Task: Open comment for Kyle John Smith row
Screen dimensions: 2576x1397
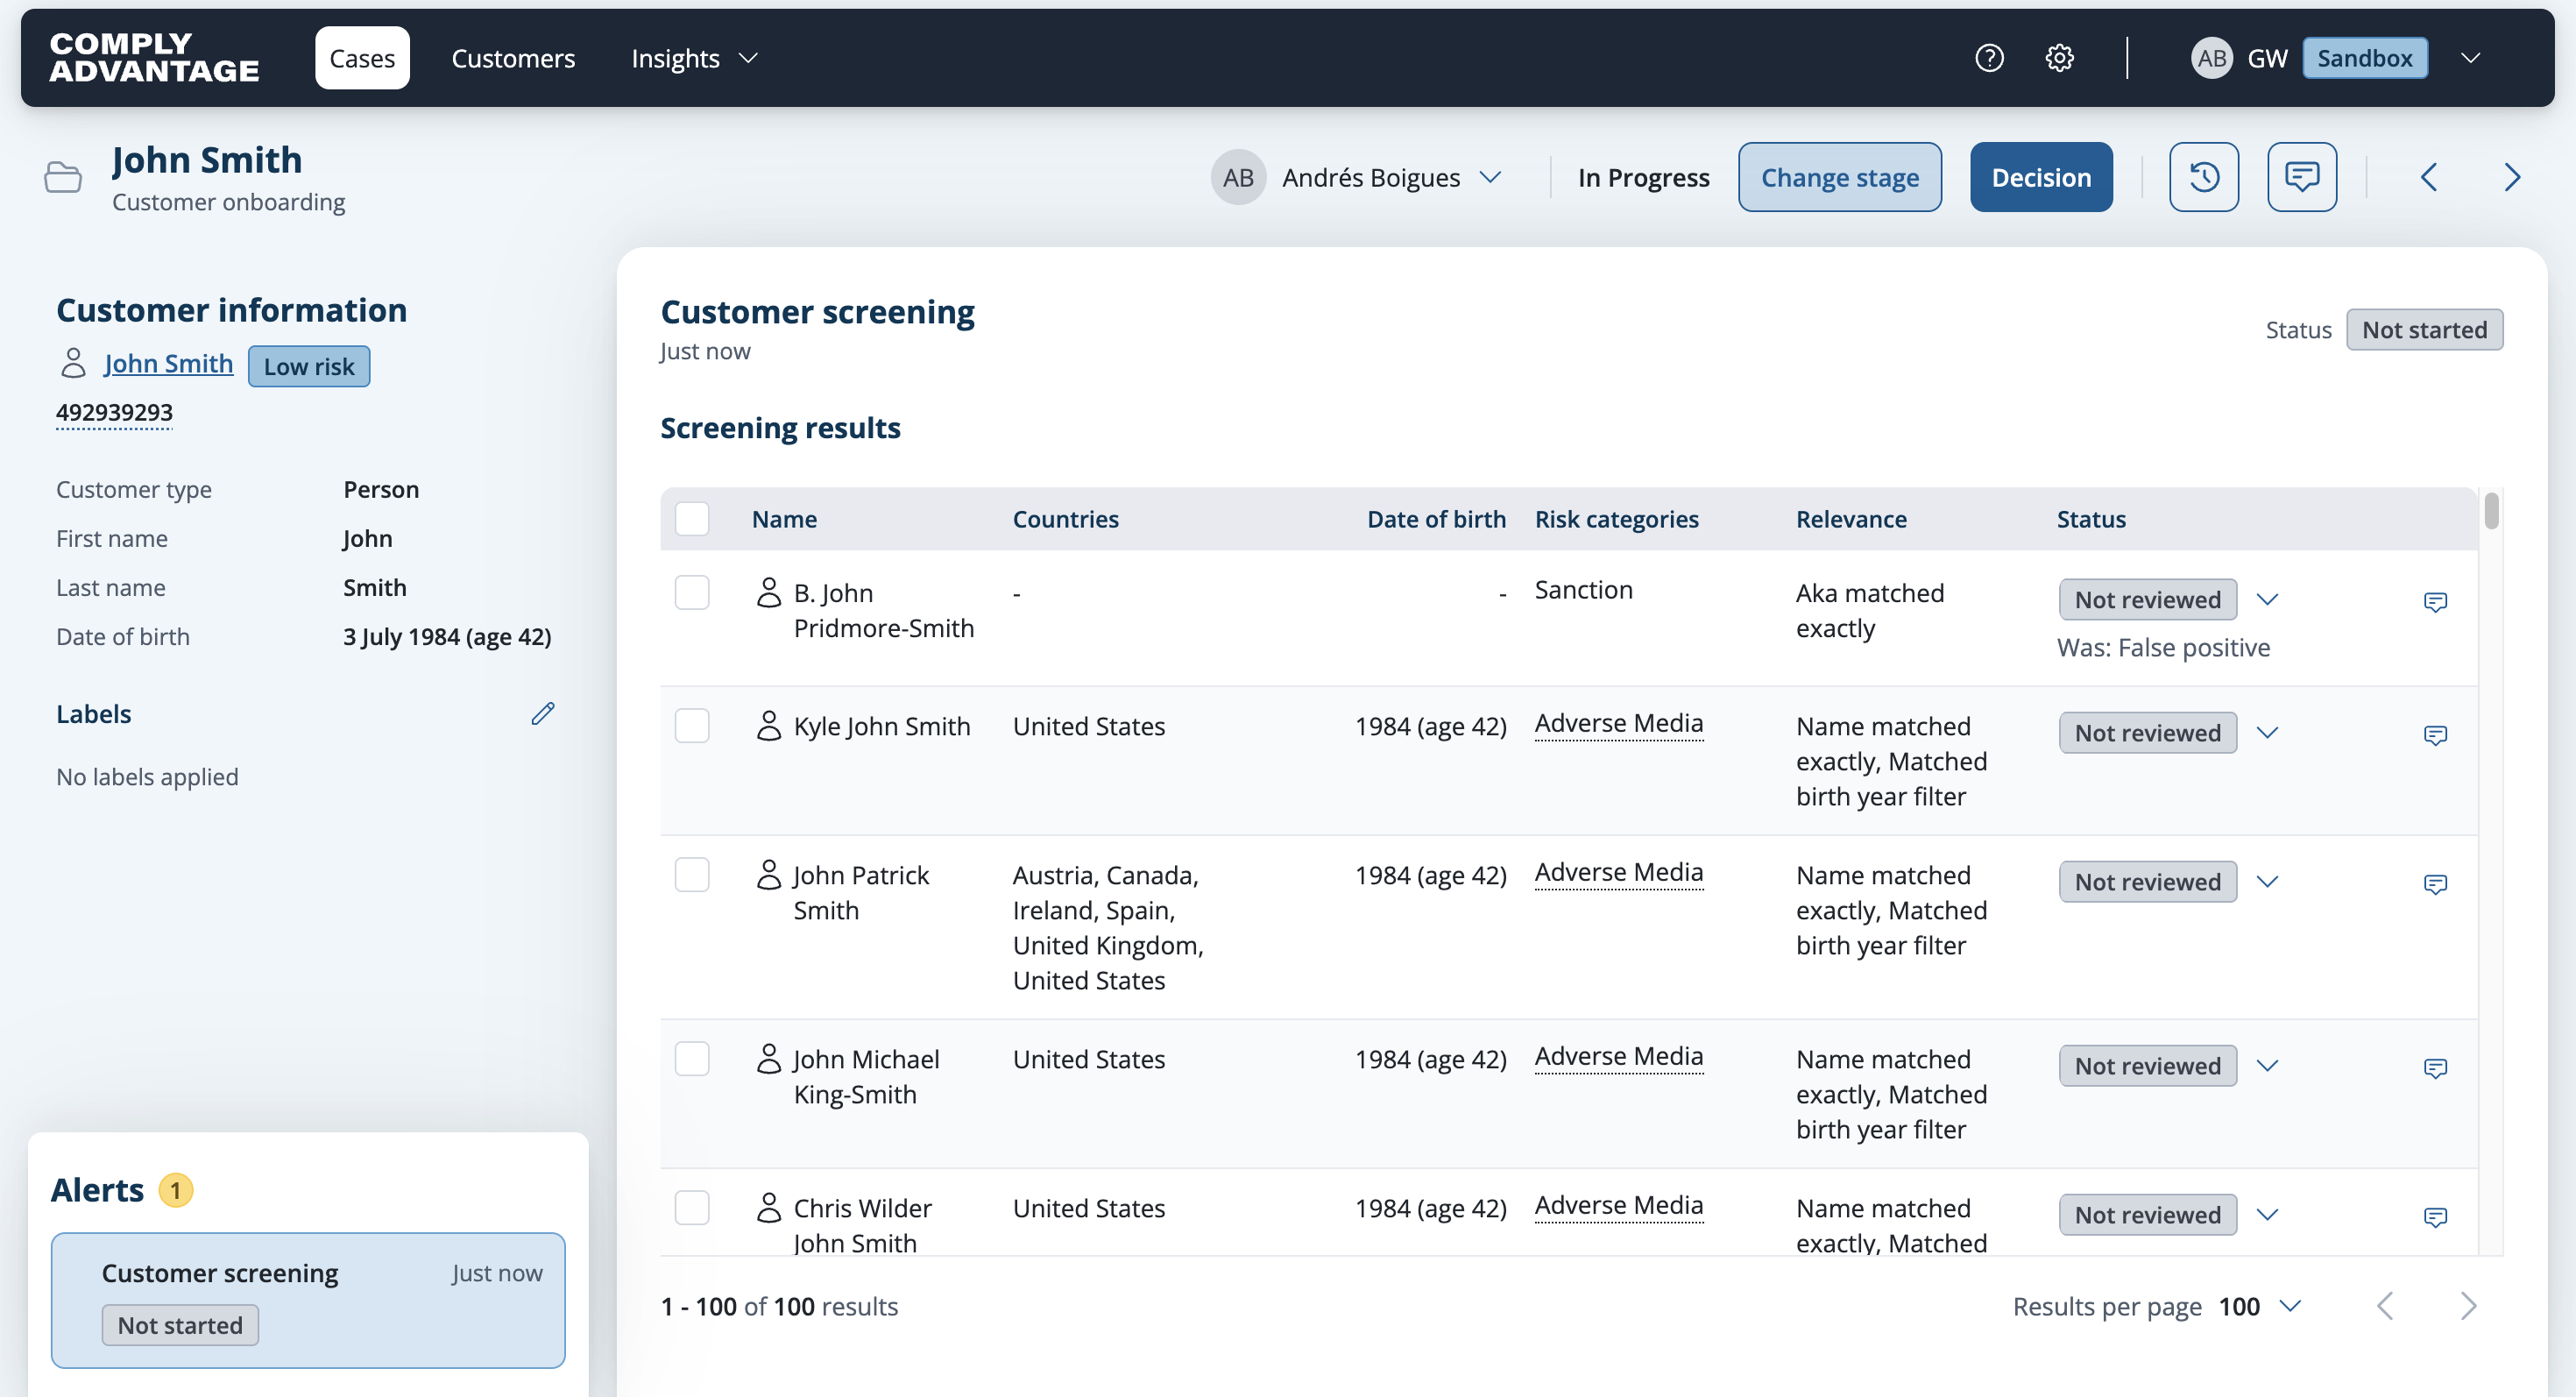Action: [2435, 735]
